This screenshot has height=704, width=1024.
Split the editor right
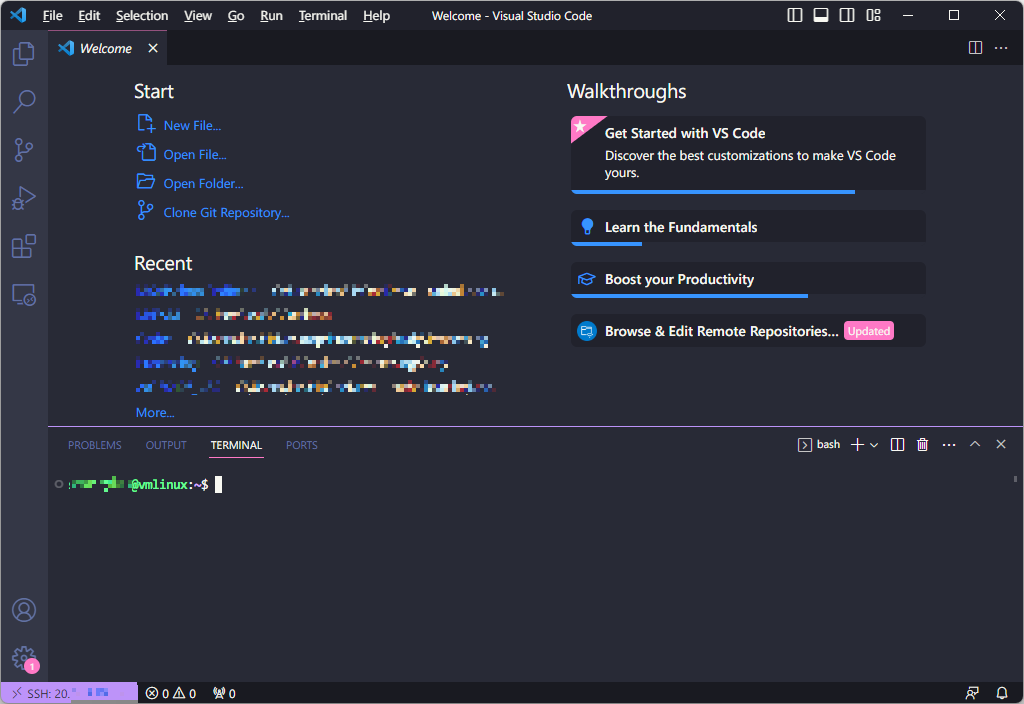975,48
